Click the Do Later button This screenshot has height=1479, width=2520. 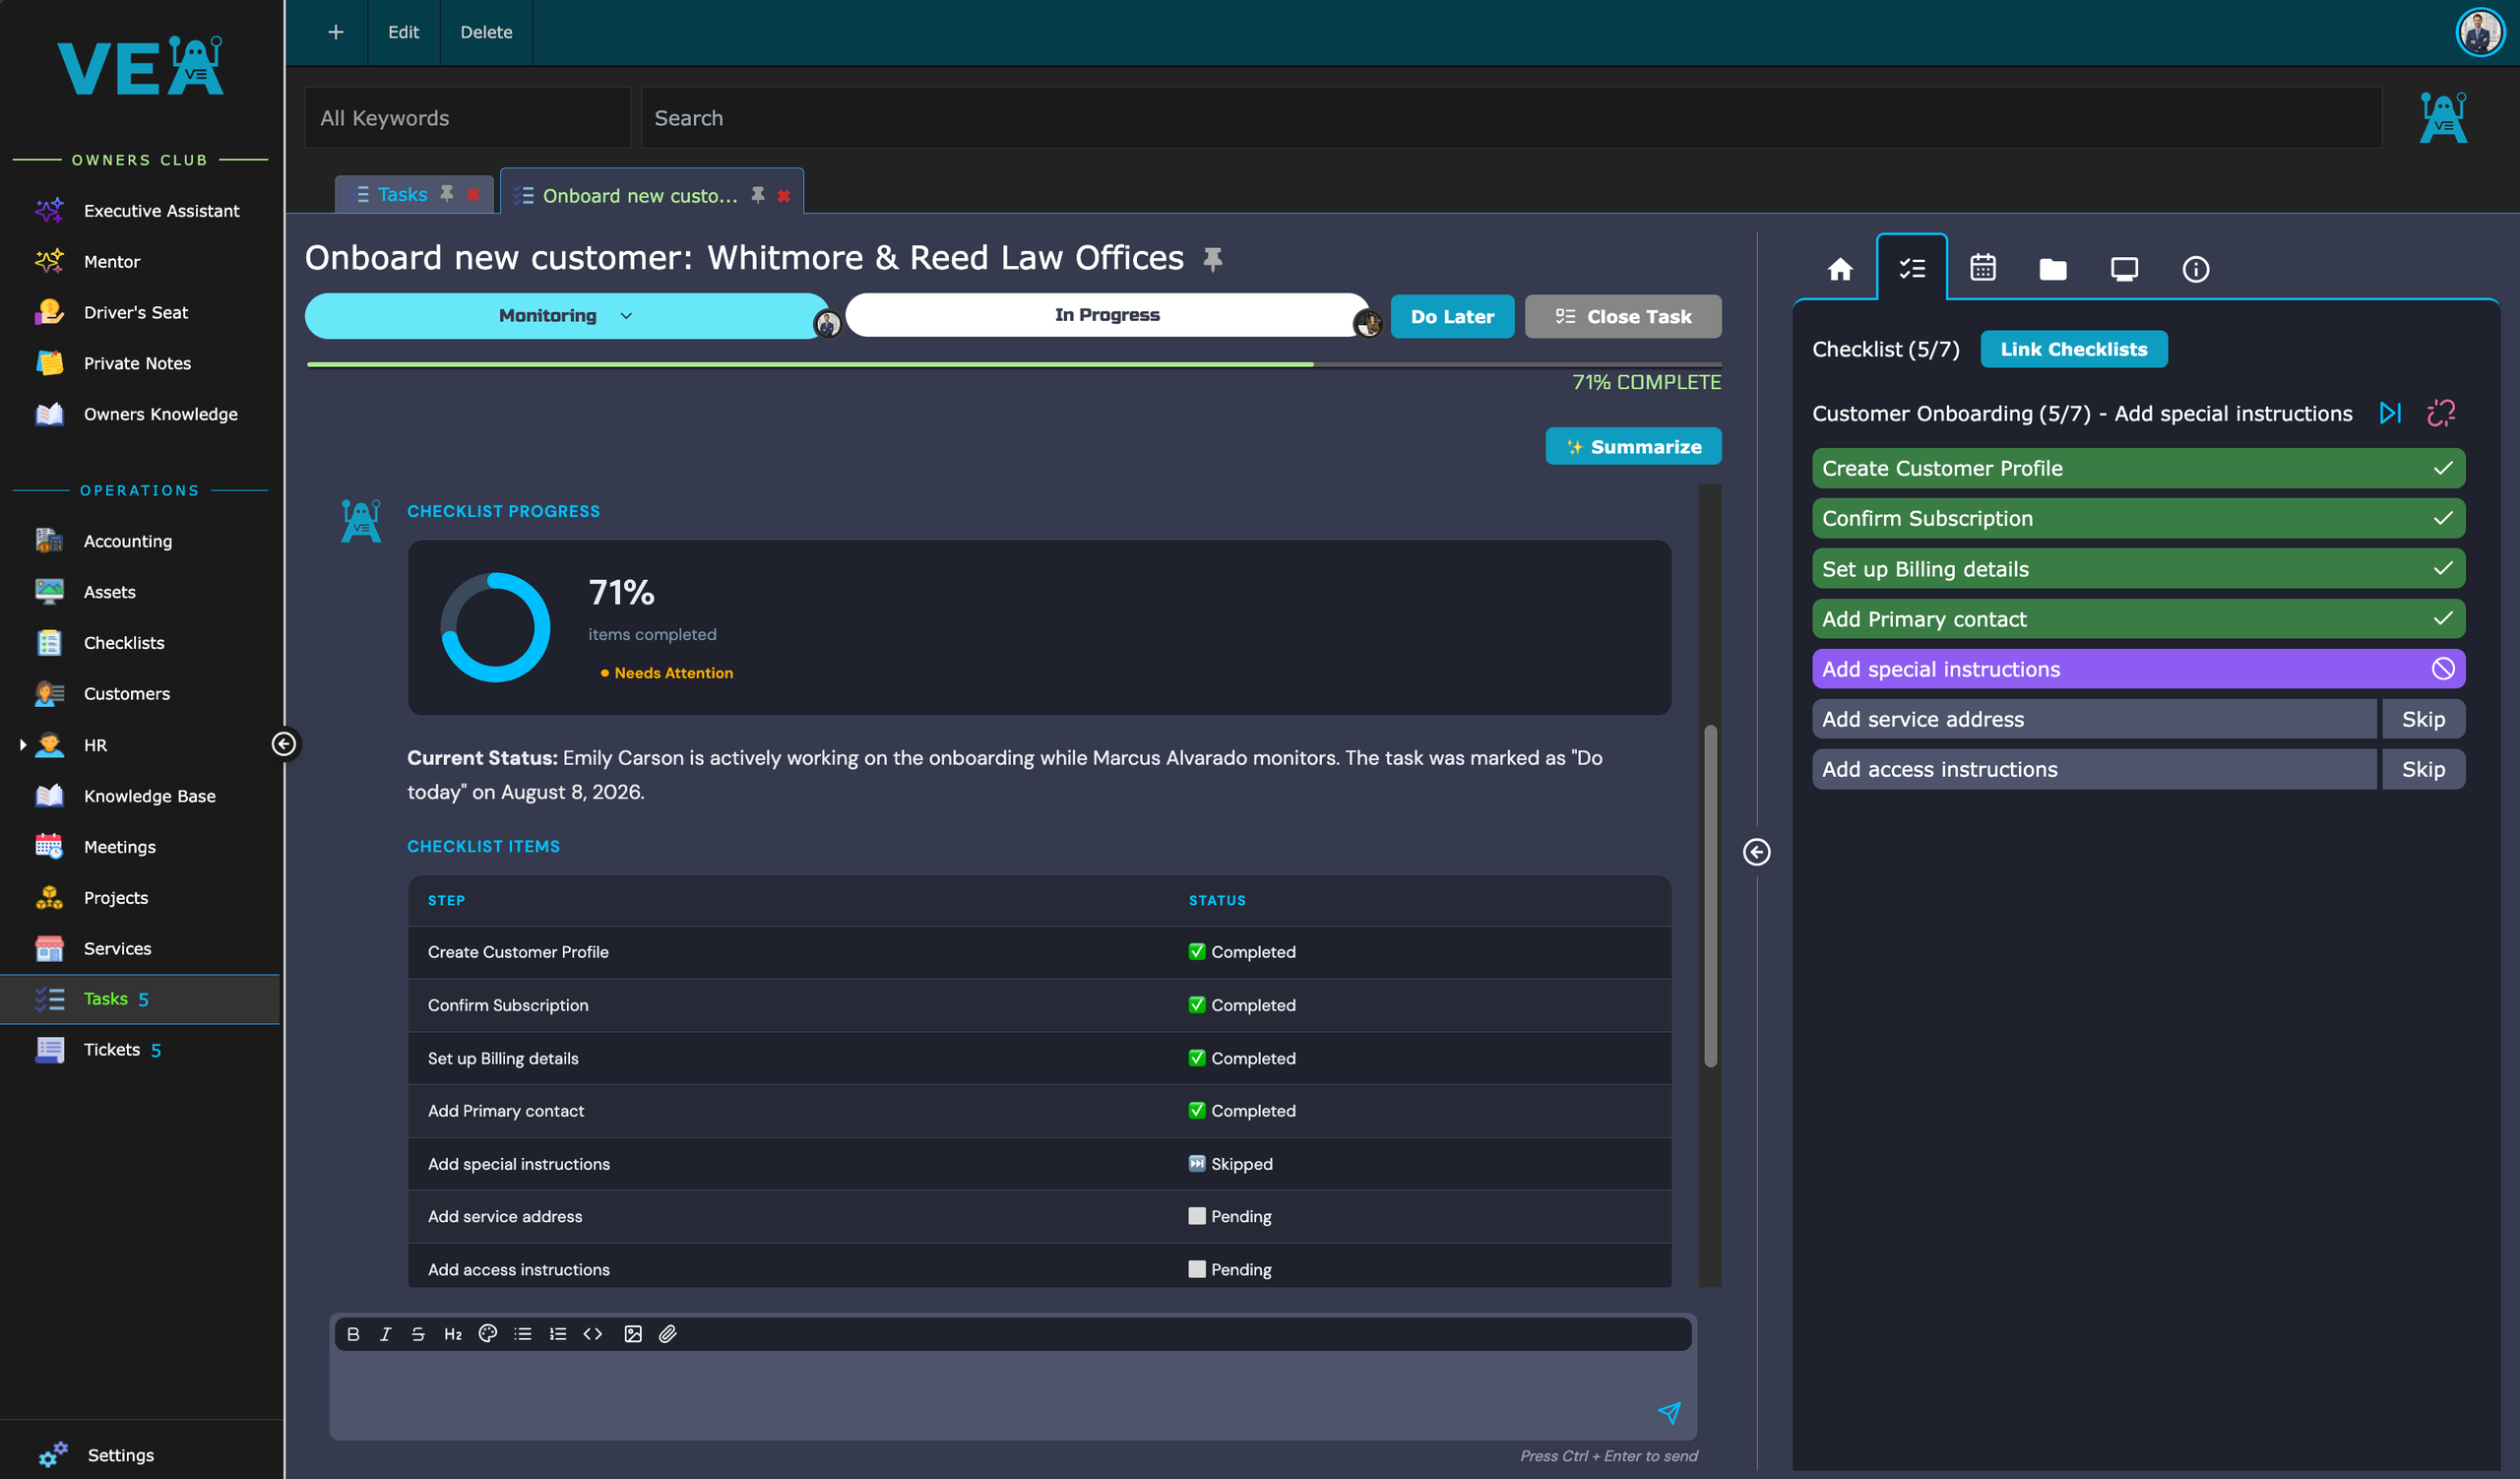pos(1452,316)
